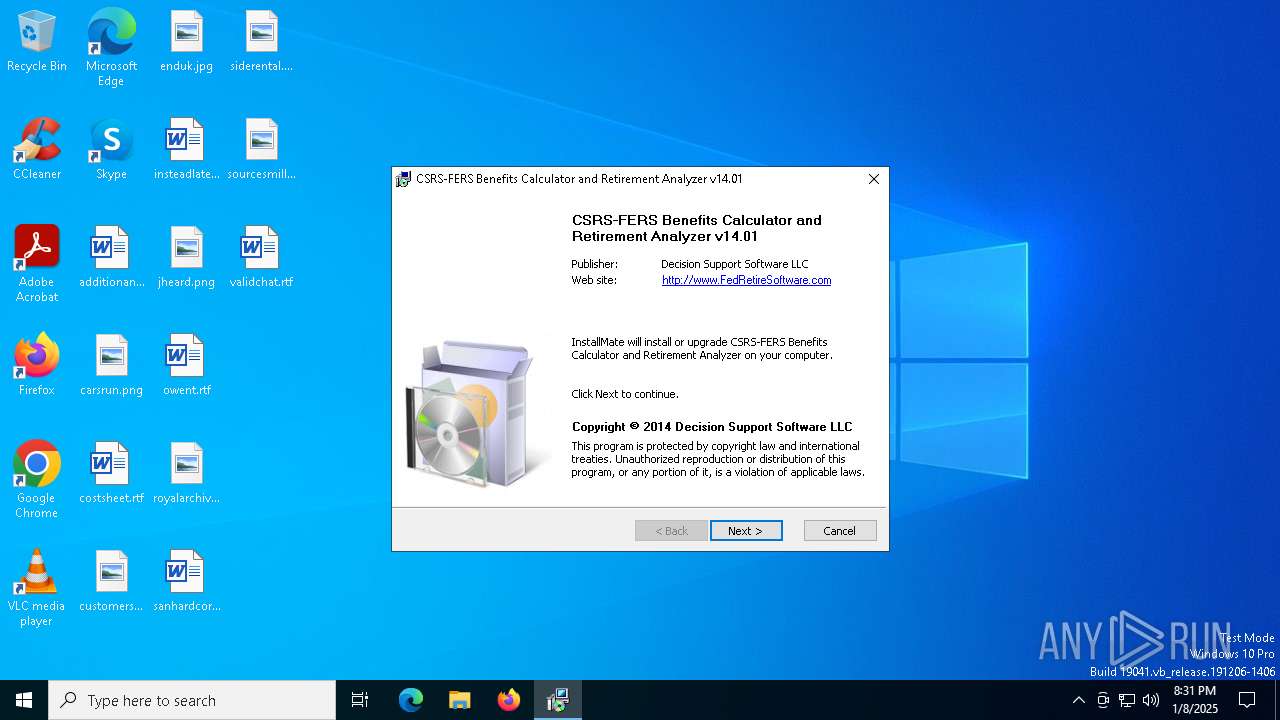Click the publisher name 'Decision Support Software LLC'
Screen dimensions: 1280x720
pyautogui.click(x=734, y=264)
